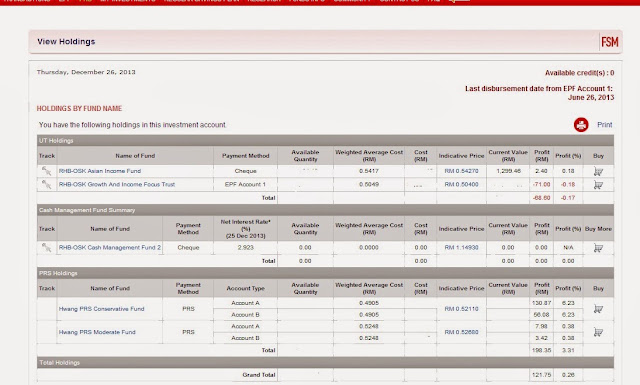
Task: Click indicative price RM 1.14930
Action: (461, 247)
